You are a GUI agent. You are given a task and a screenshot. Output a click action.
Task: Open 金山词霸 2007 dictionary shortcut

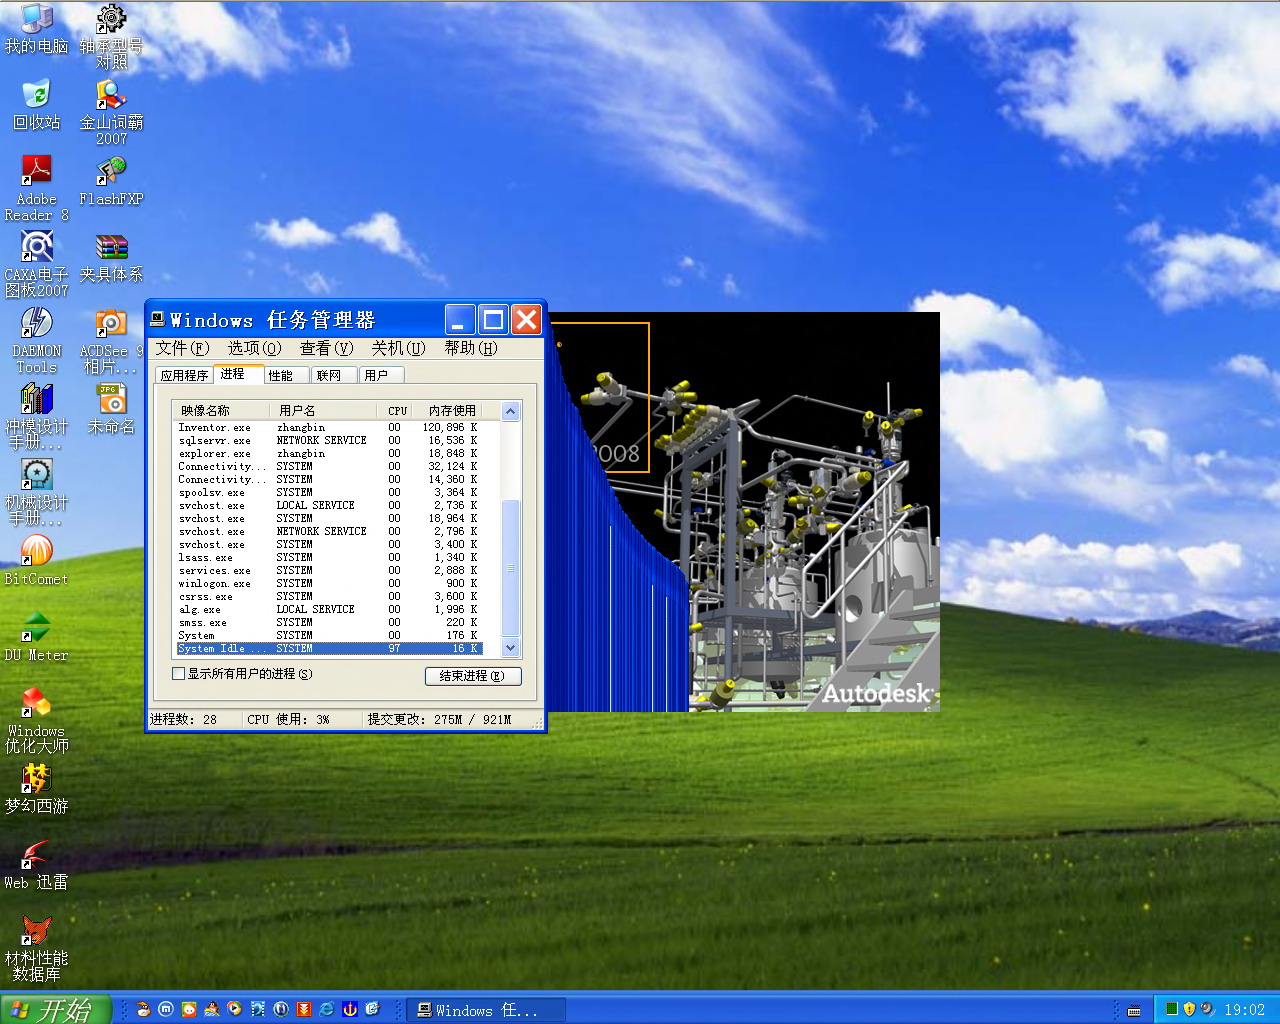coord(111,112)
